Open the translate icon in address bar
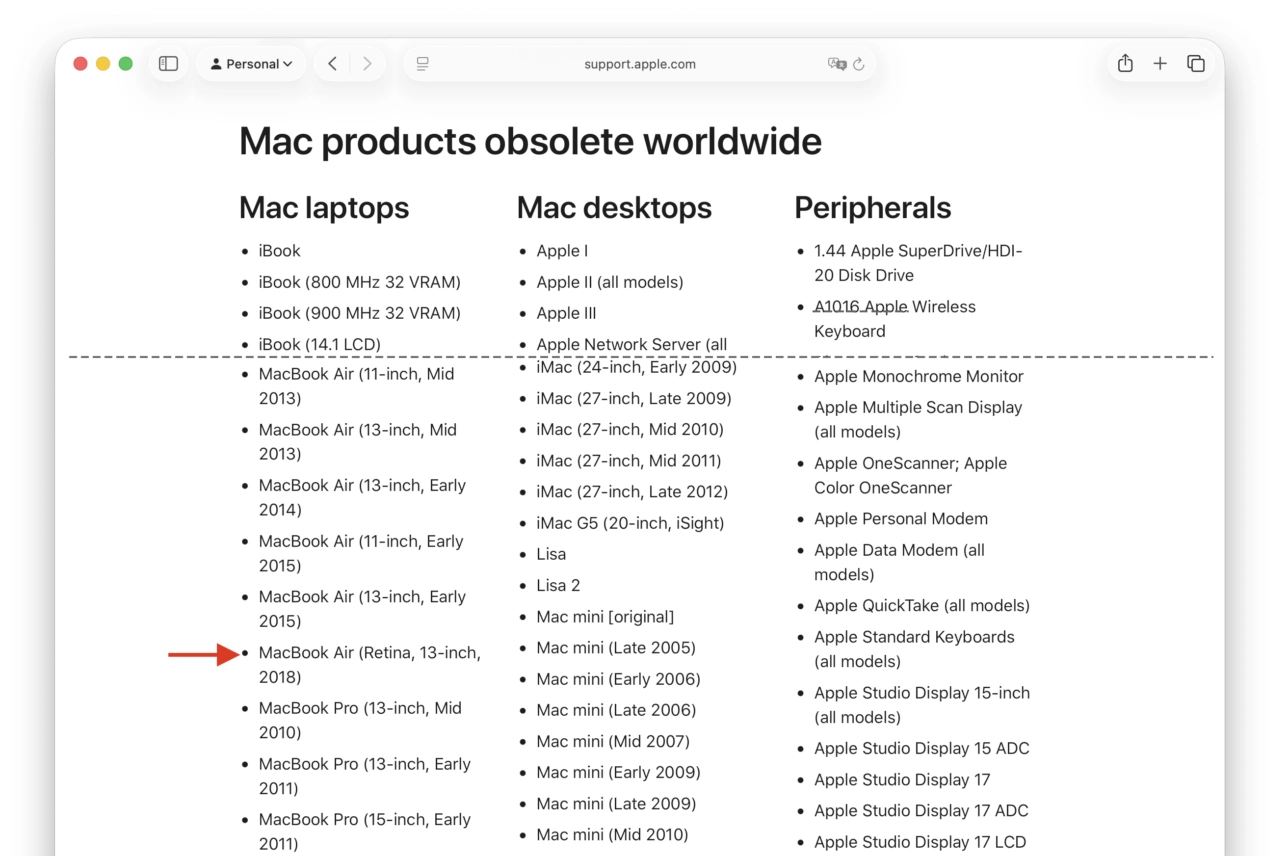The width and height of the screenshot is (1280, 856). [x=836, y=64]
